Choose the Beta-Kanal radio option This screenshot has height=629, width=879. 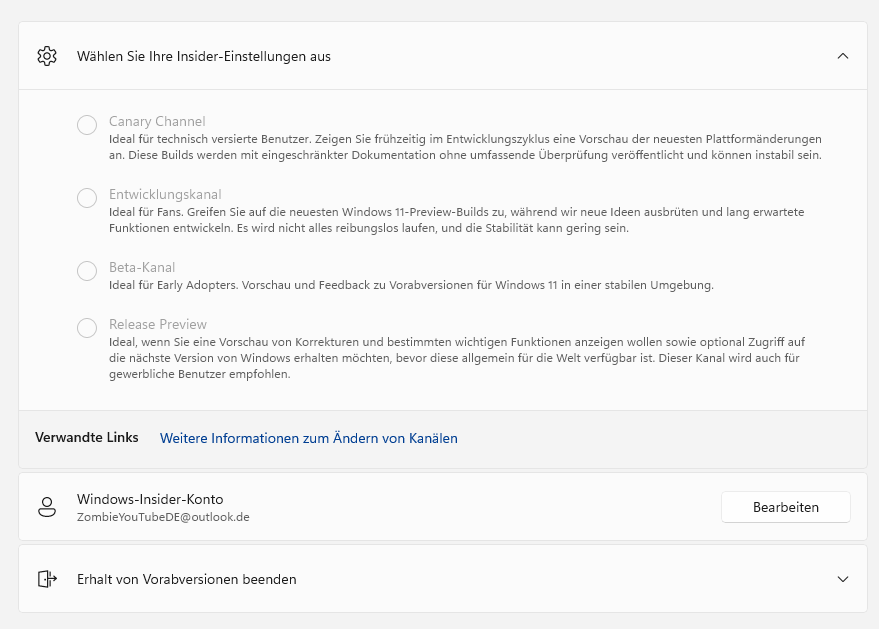click(x=87, y=270)
